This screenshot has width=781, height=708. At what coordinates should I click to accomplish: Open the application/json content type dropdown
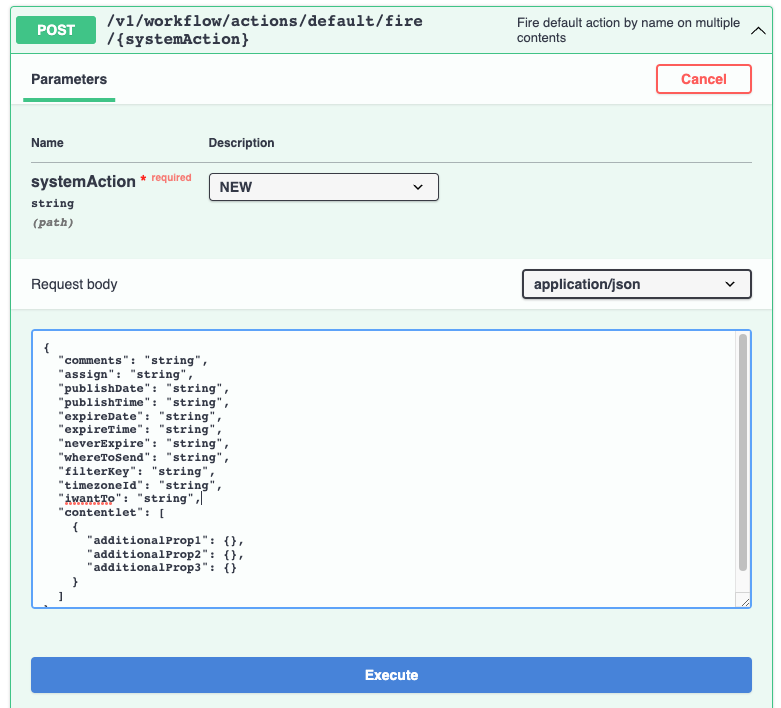point(636,284)
